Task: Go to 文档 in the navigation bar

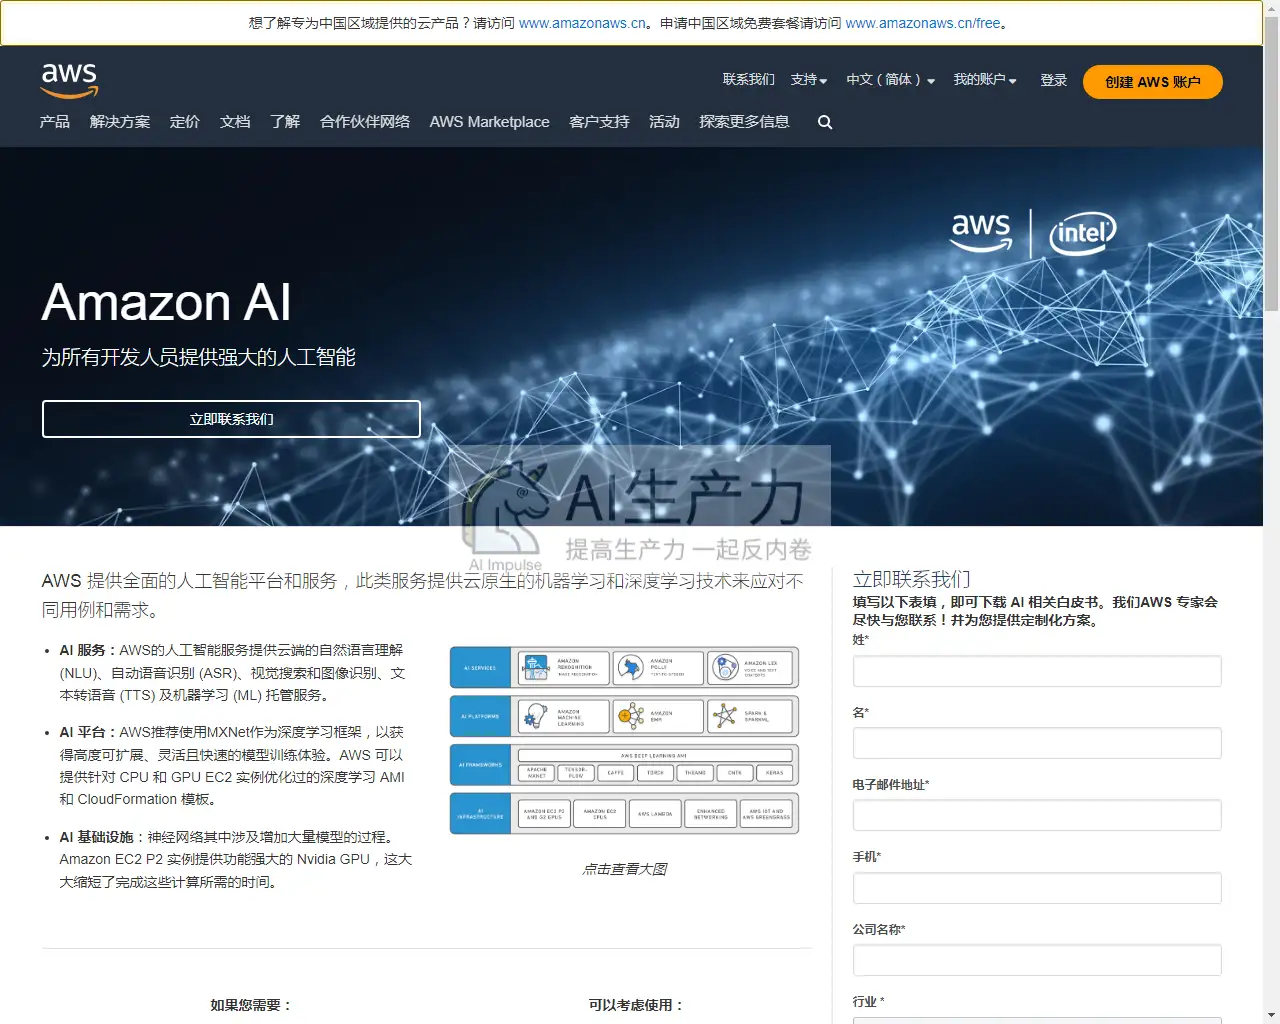Action: tap(235, 122)
